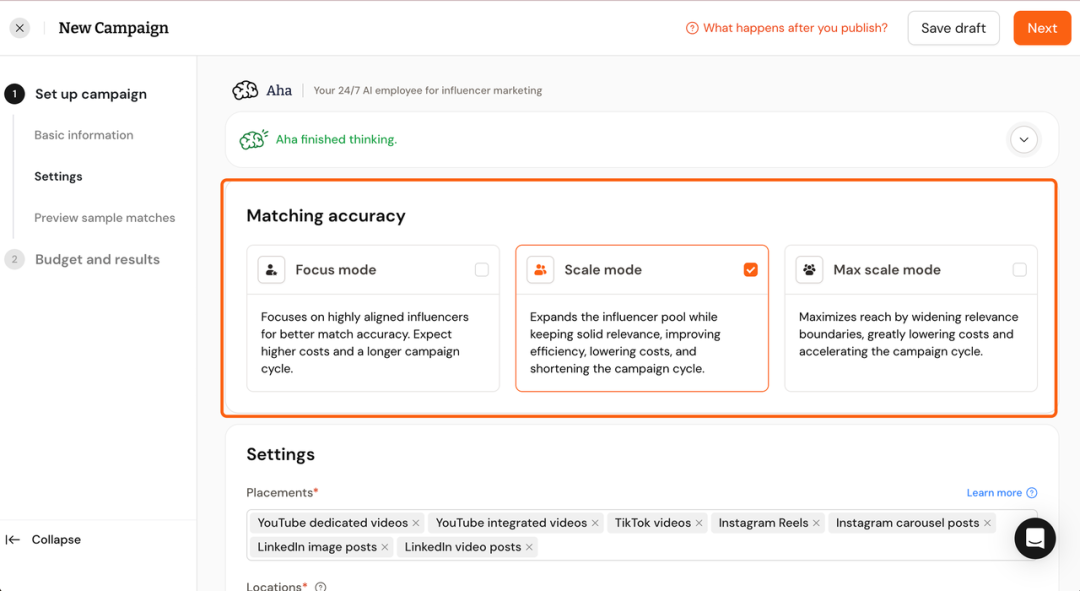Open Preview sample matches section

pos(105,218)
